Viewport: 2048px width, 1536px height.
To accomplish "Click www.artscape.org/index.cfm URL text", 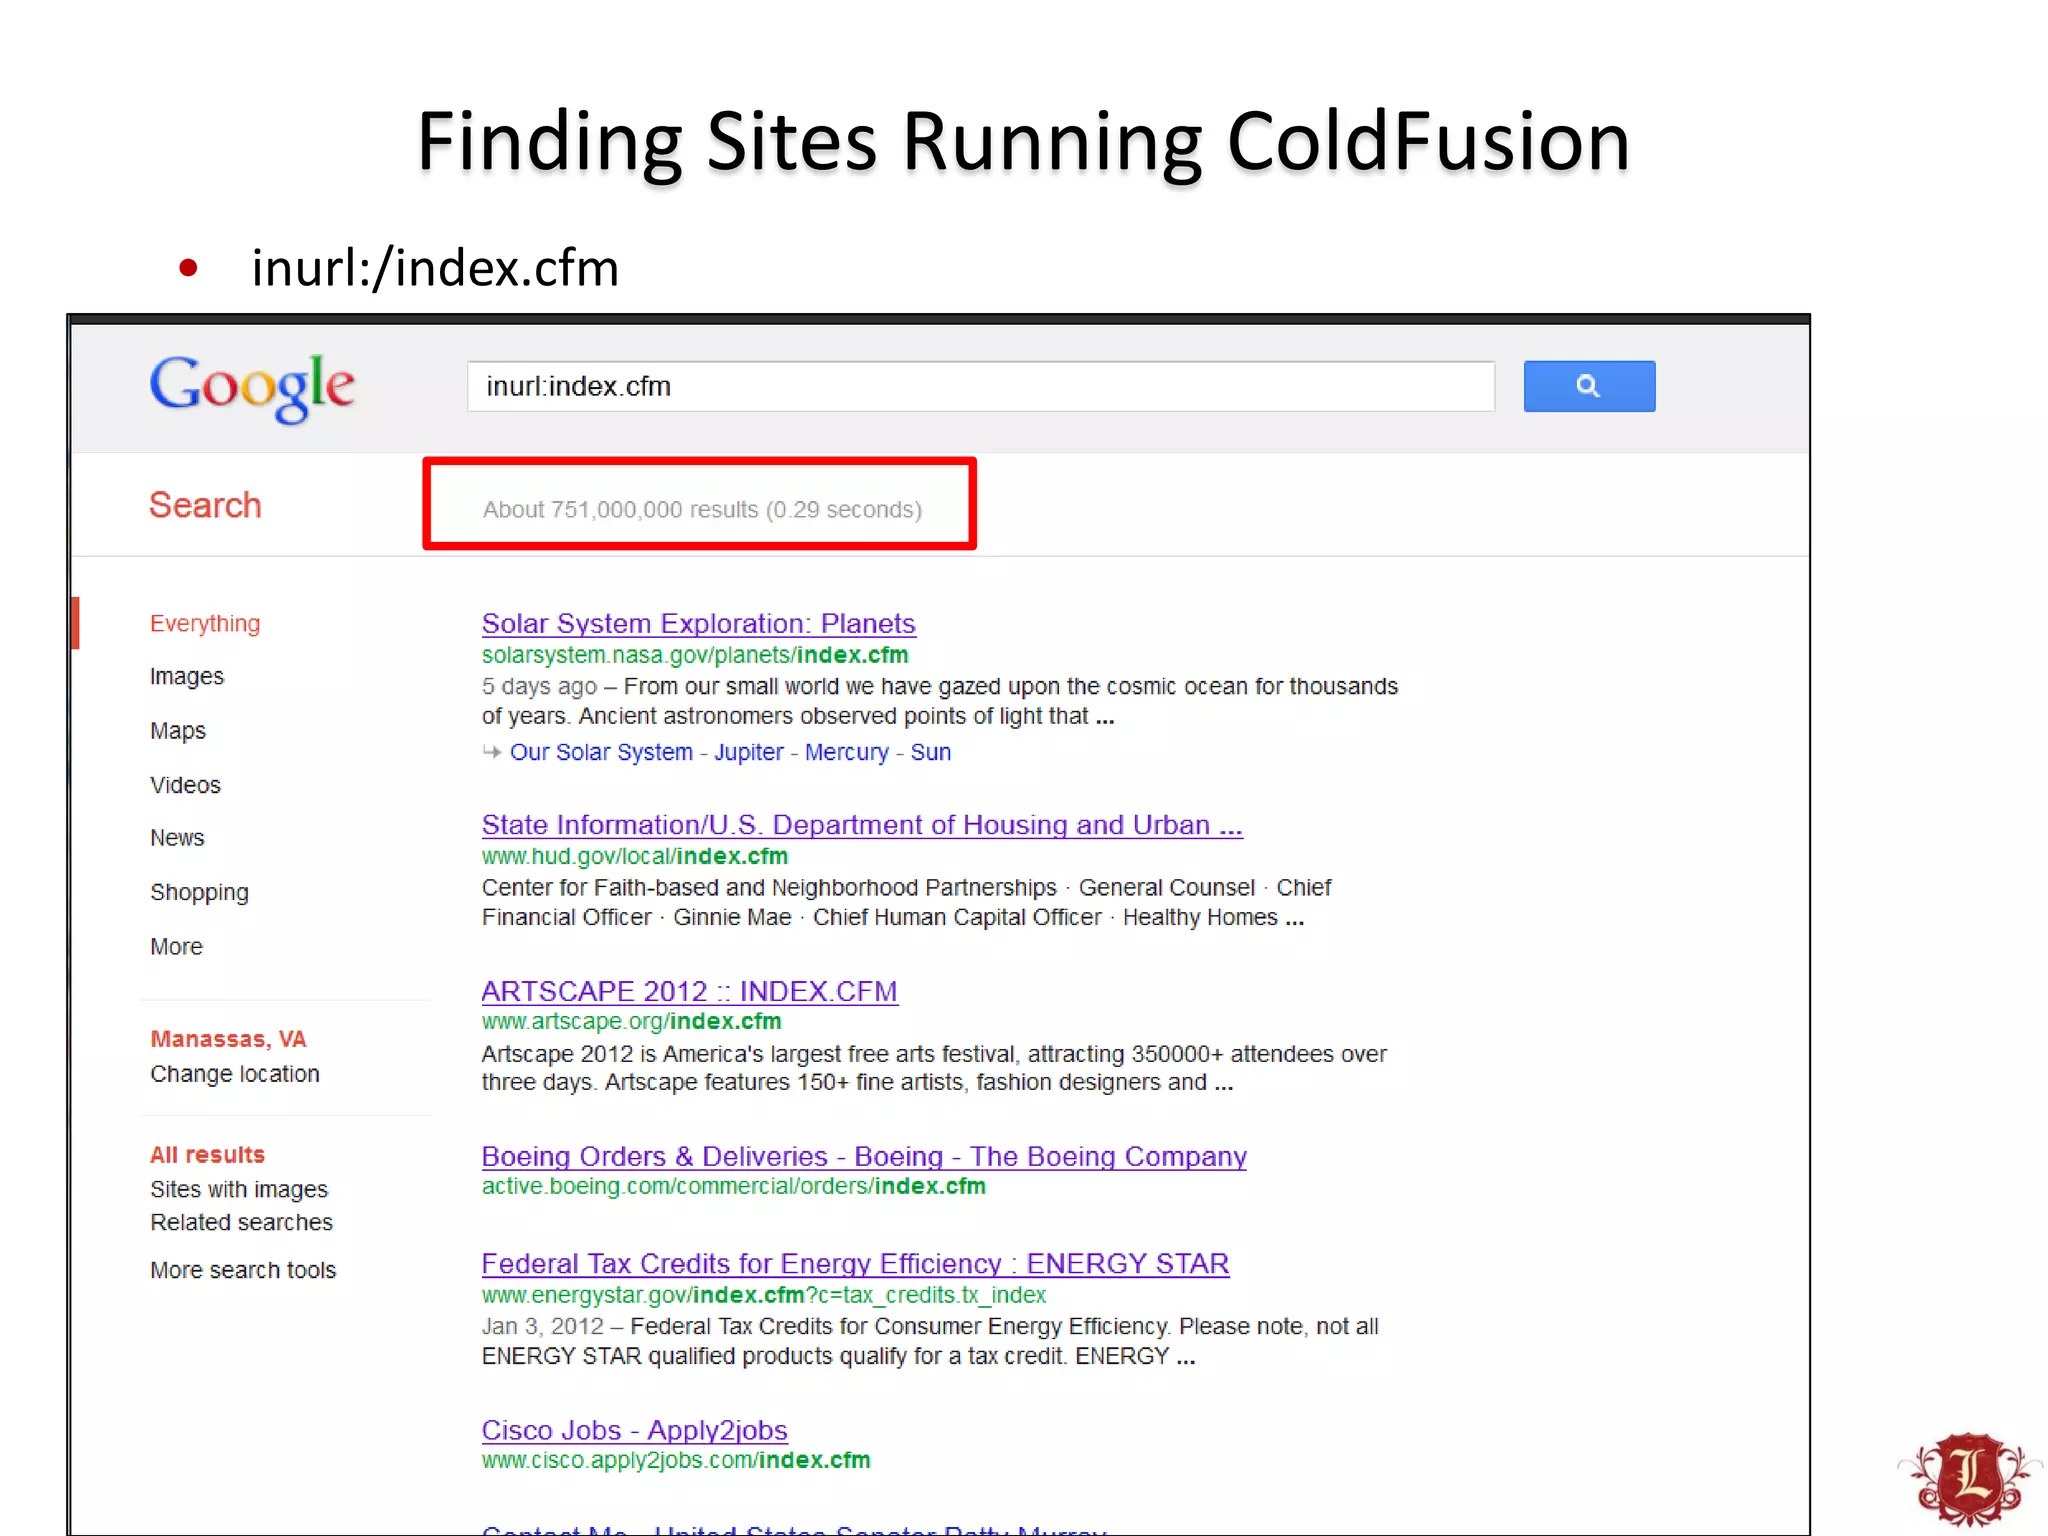I will [x=631, y=1021].
